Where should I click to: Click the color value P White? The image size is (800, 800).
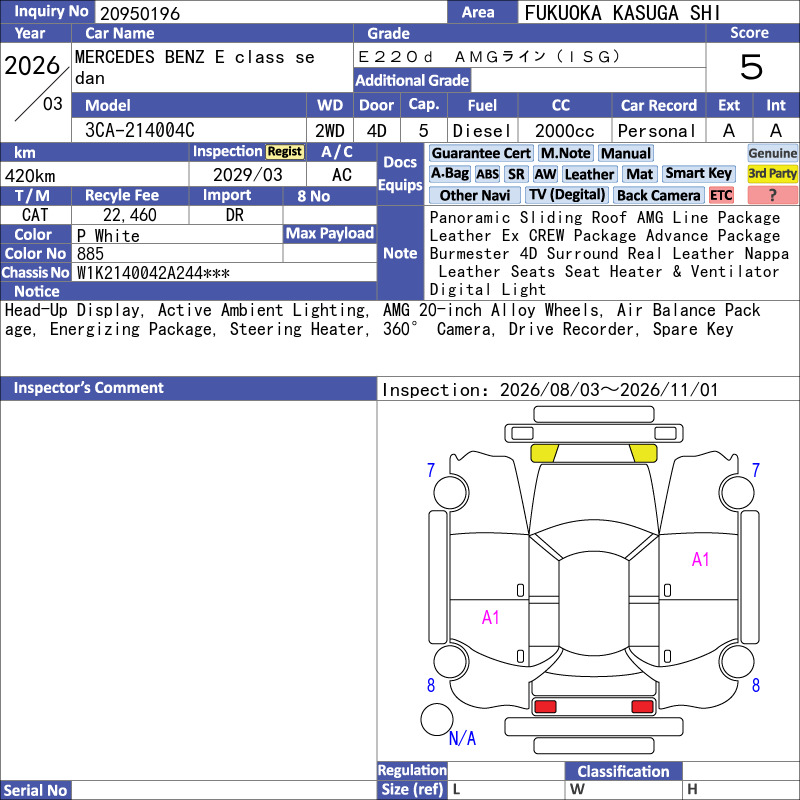tap(108, 236)
